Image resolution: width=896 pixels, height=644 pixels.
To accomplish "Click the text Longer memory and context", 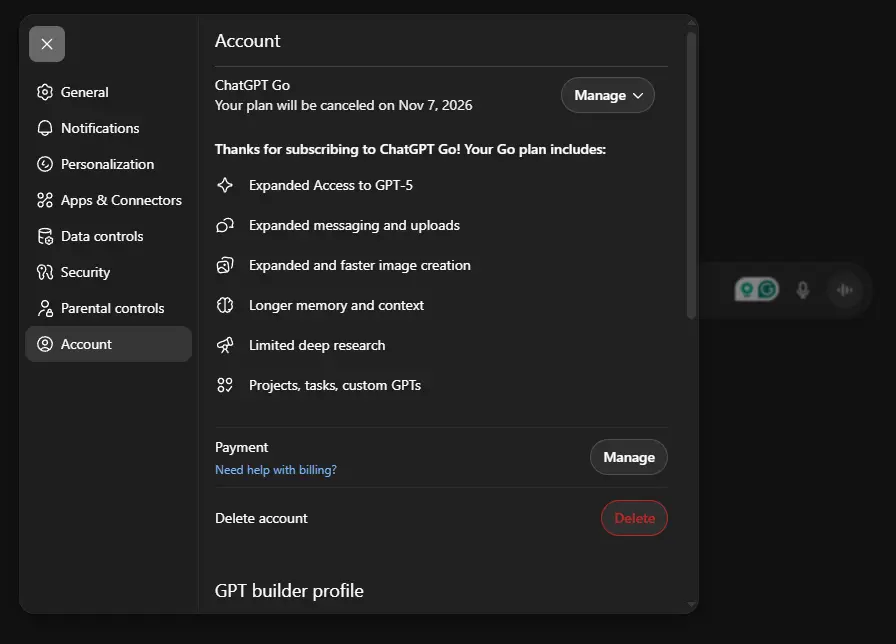I will pyautogui.click(x=337, y=305).
